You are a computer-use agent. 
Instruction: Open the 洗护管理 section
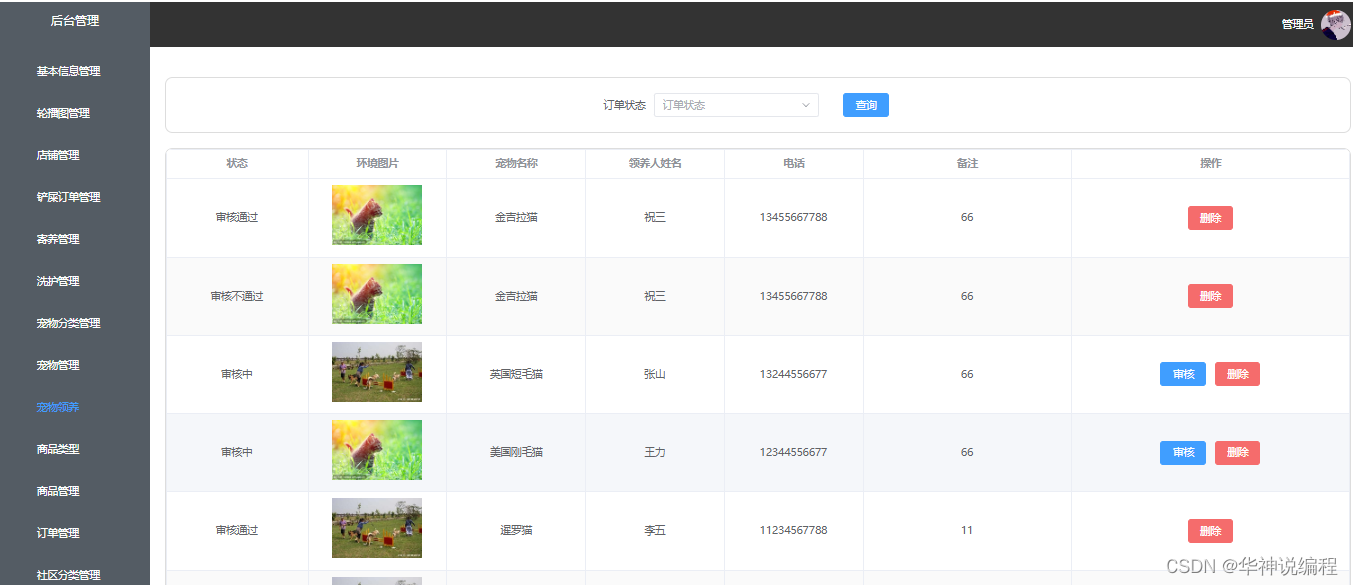click(58, 281)
